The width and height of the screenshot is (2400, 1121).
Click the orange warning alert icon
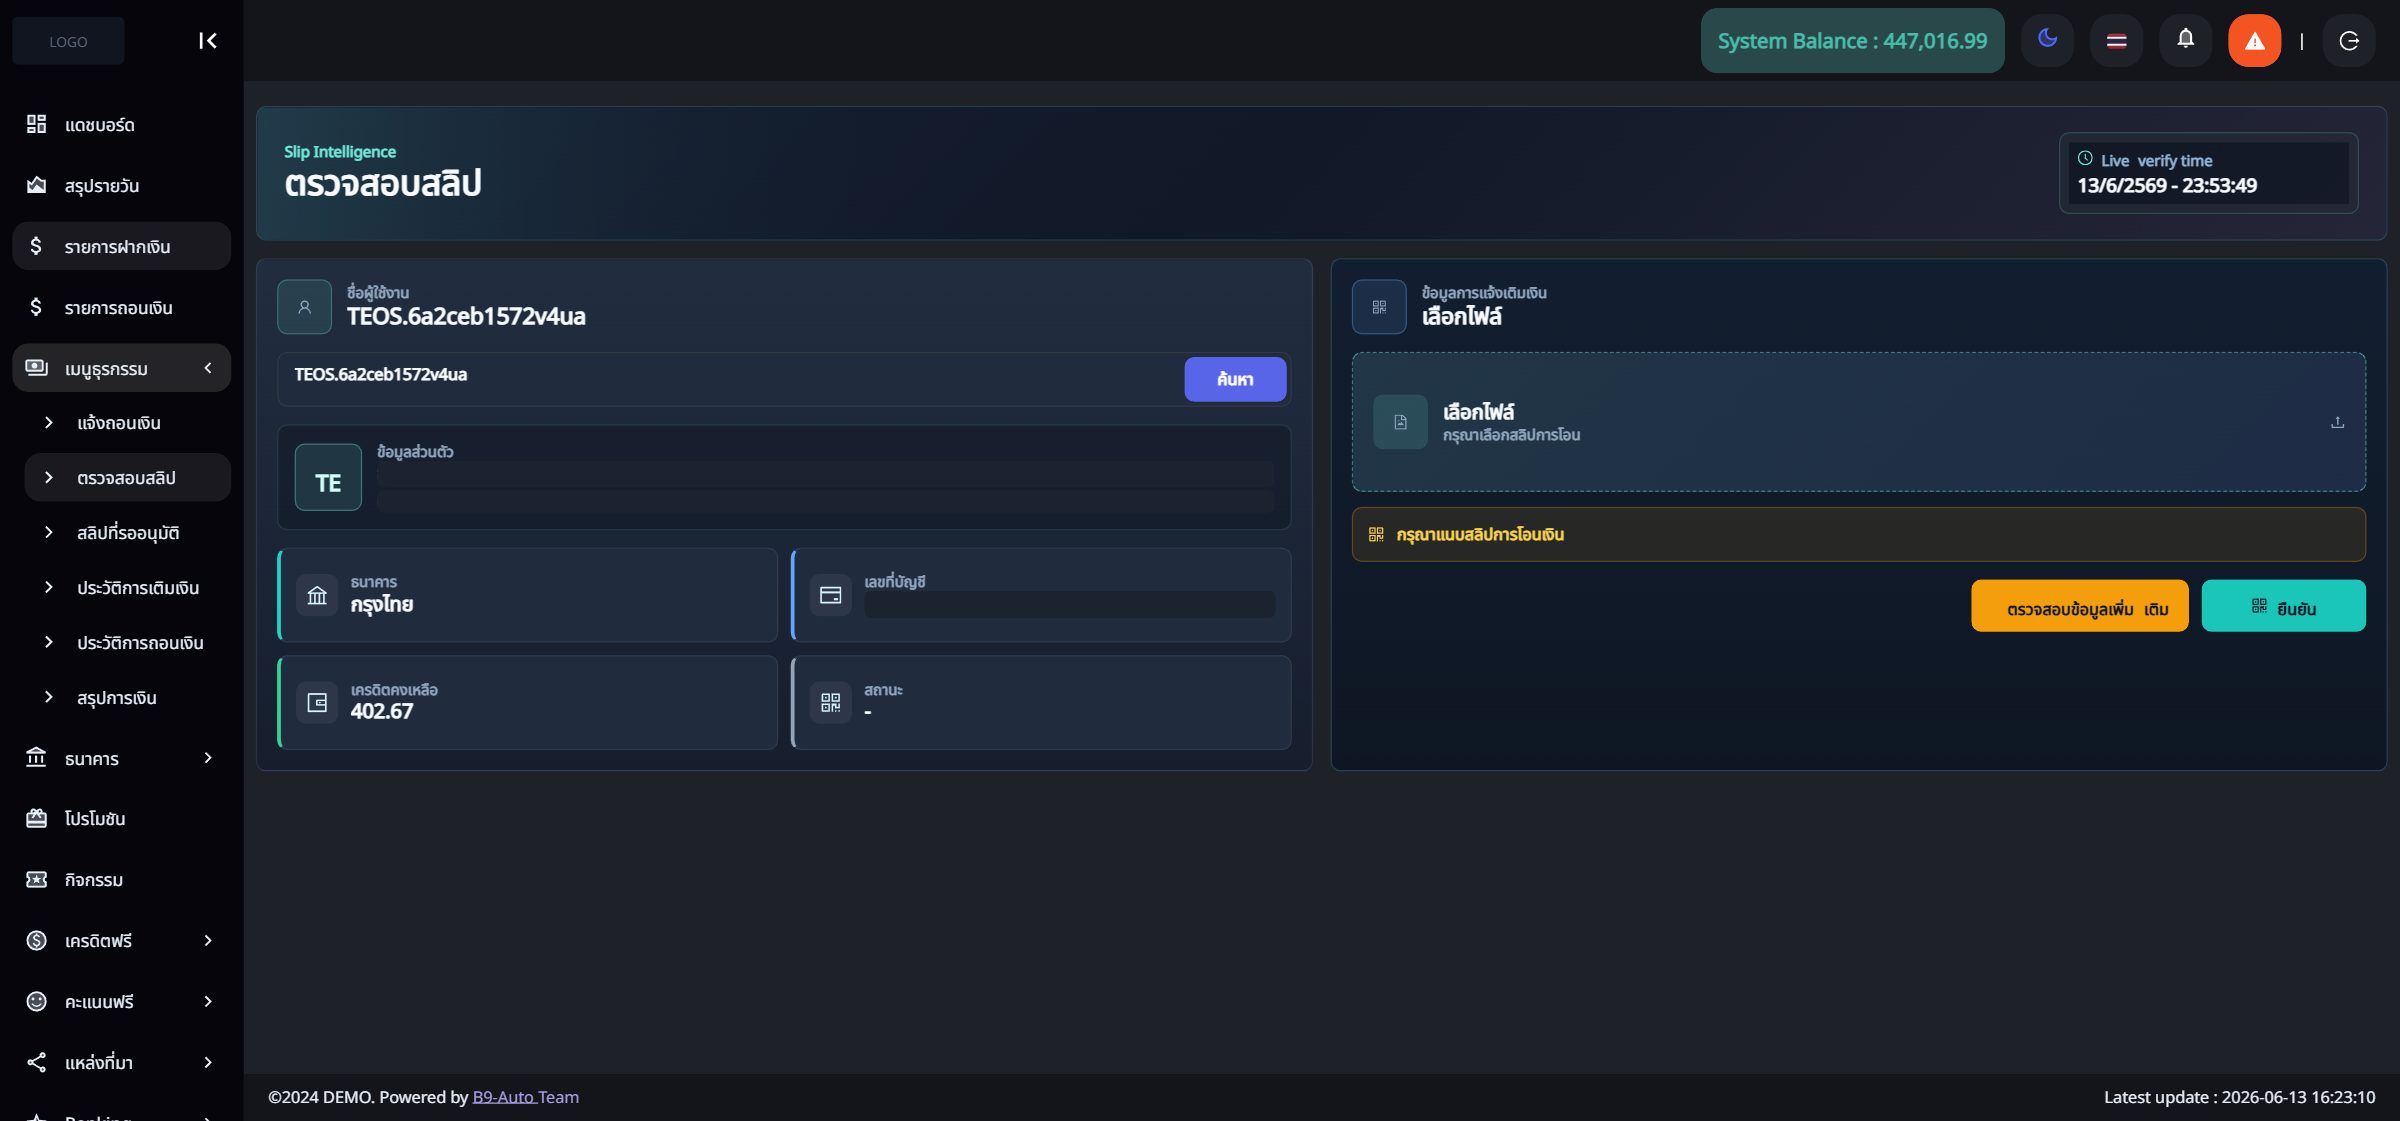[x=2254, y=41]
